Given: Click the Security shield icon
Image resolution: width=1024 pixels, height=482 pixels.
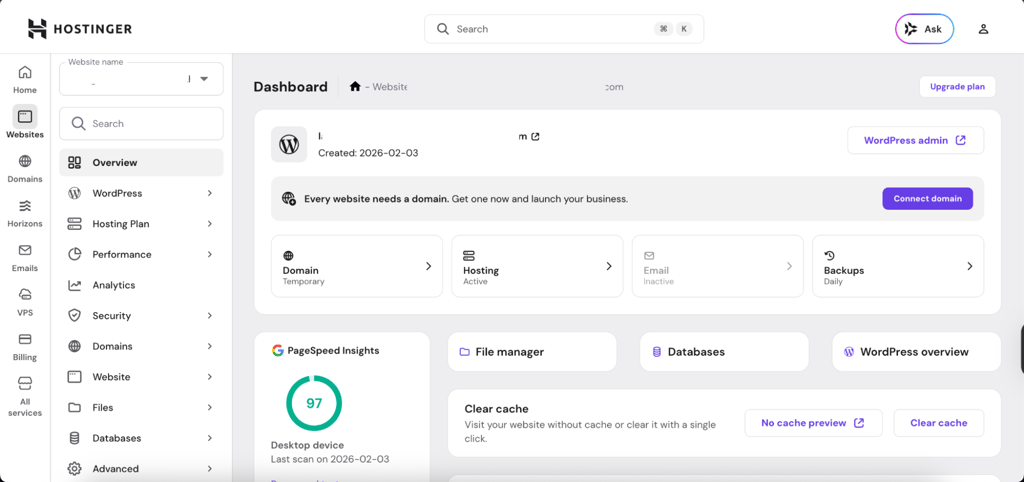Looking at the screenshot, I should click(x=74, y=316).
